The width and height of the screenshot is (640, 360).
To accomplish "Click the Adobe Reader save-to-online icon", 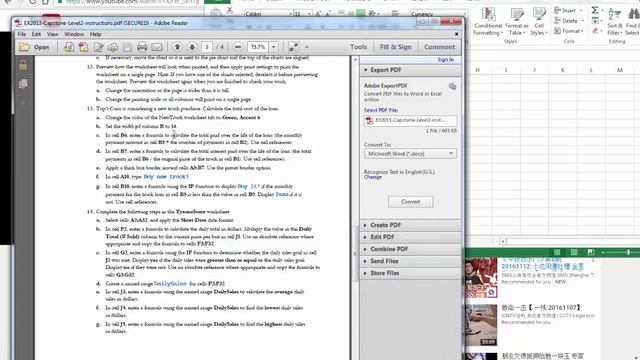I will [x=69, y=47].
